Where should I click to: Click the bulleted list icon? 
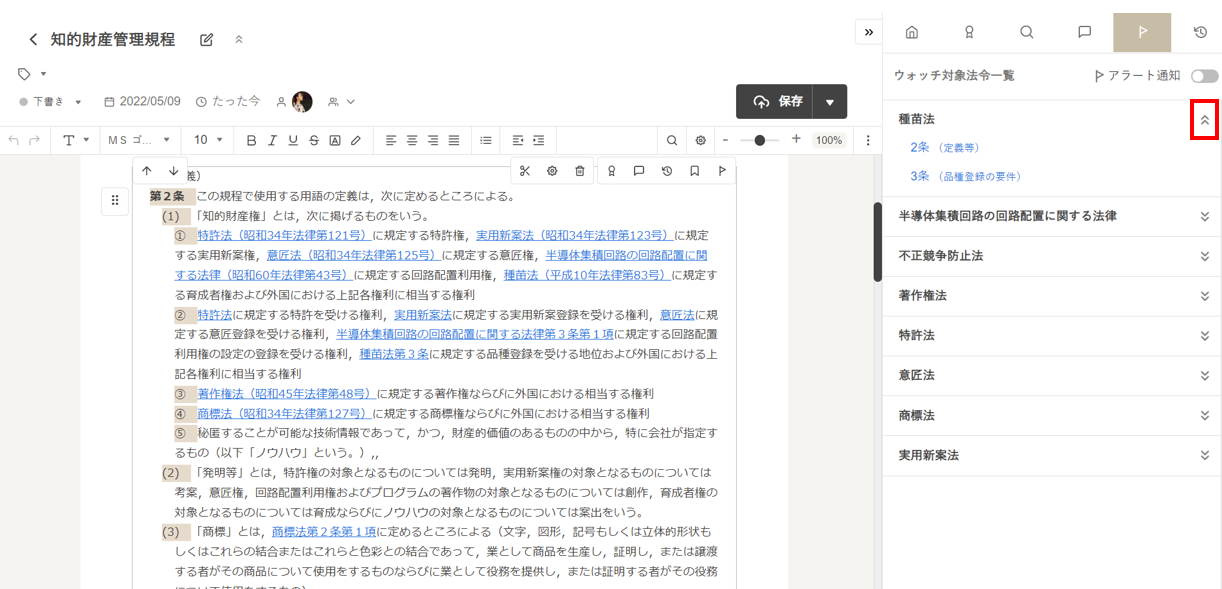486,140
